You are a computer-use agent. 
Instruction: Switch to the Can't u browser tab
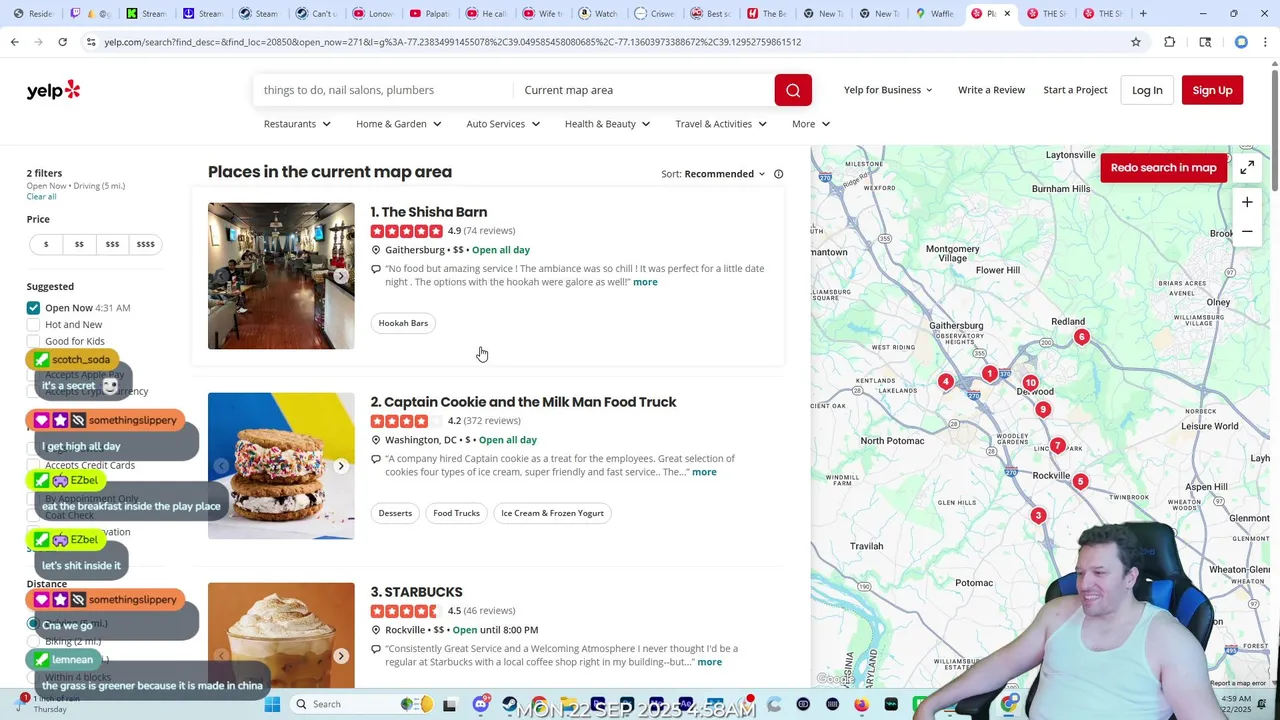[x=318, y=13]
